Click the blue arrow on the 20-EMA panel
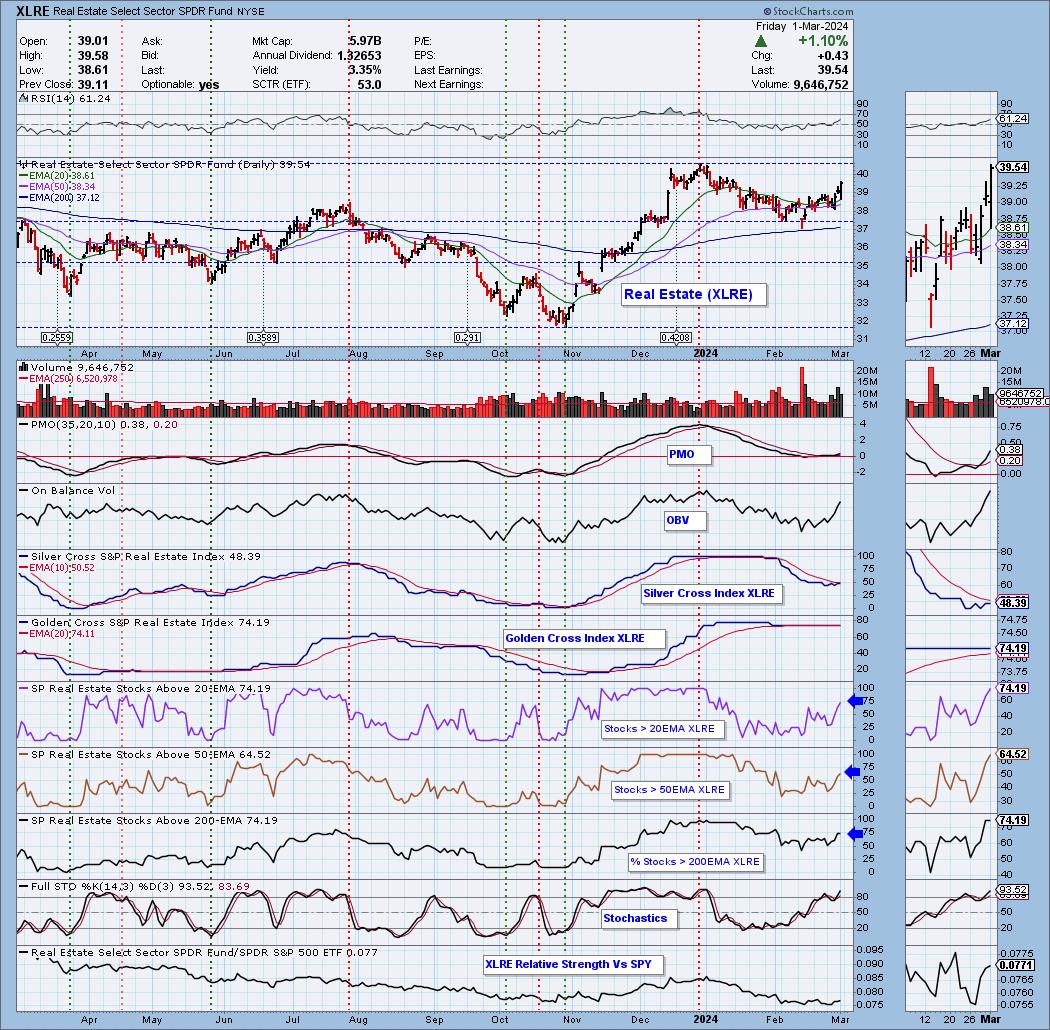This screenshot has width=1050, height=1030. pos(855,701)
